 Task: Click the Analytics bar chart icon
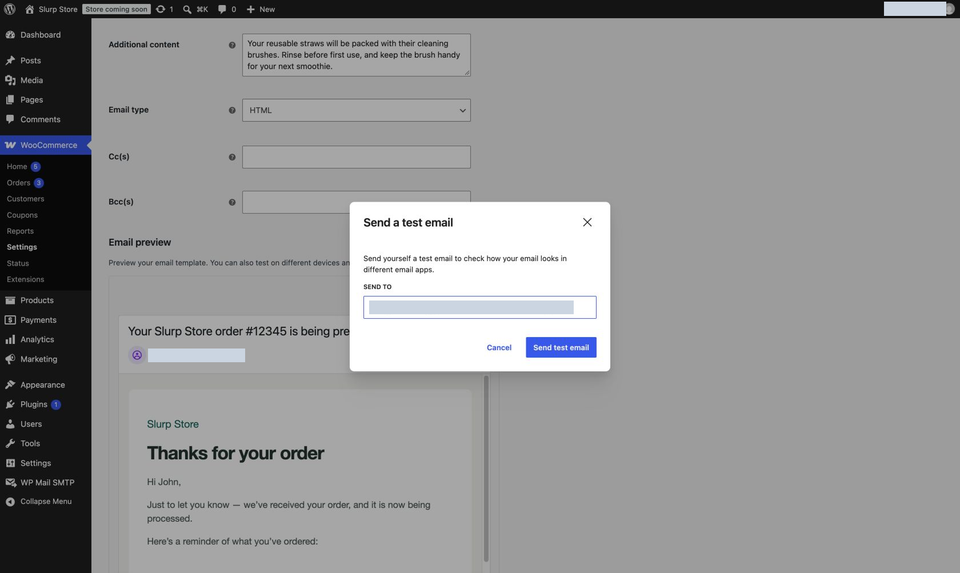pyautogui.click(x=10, y=340)
